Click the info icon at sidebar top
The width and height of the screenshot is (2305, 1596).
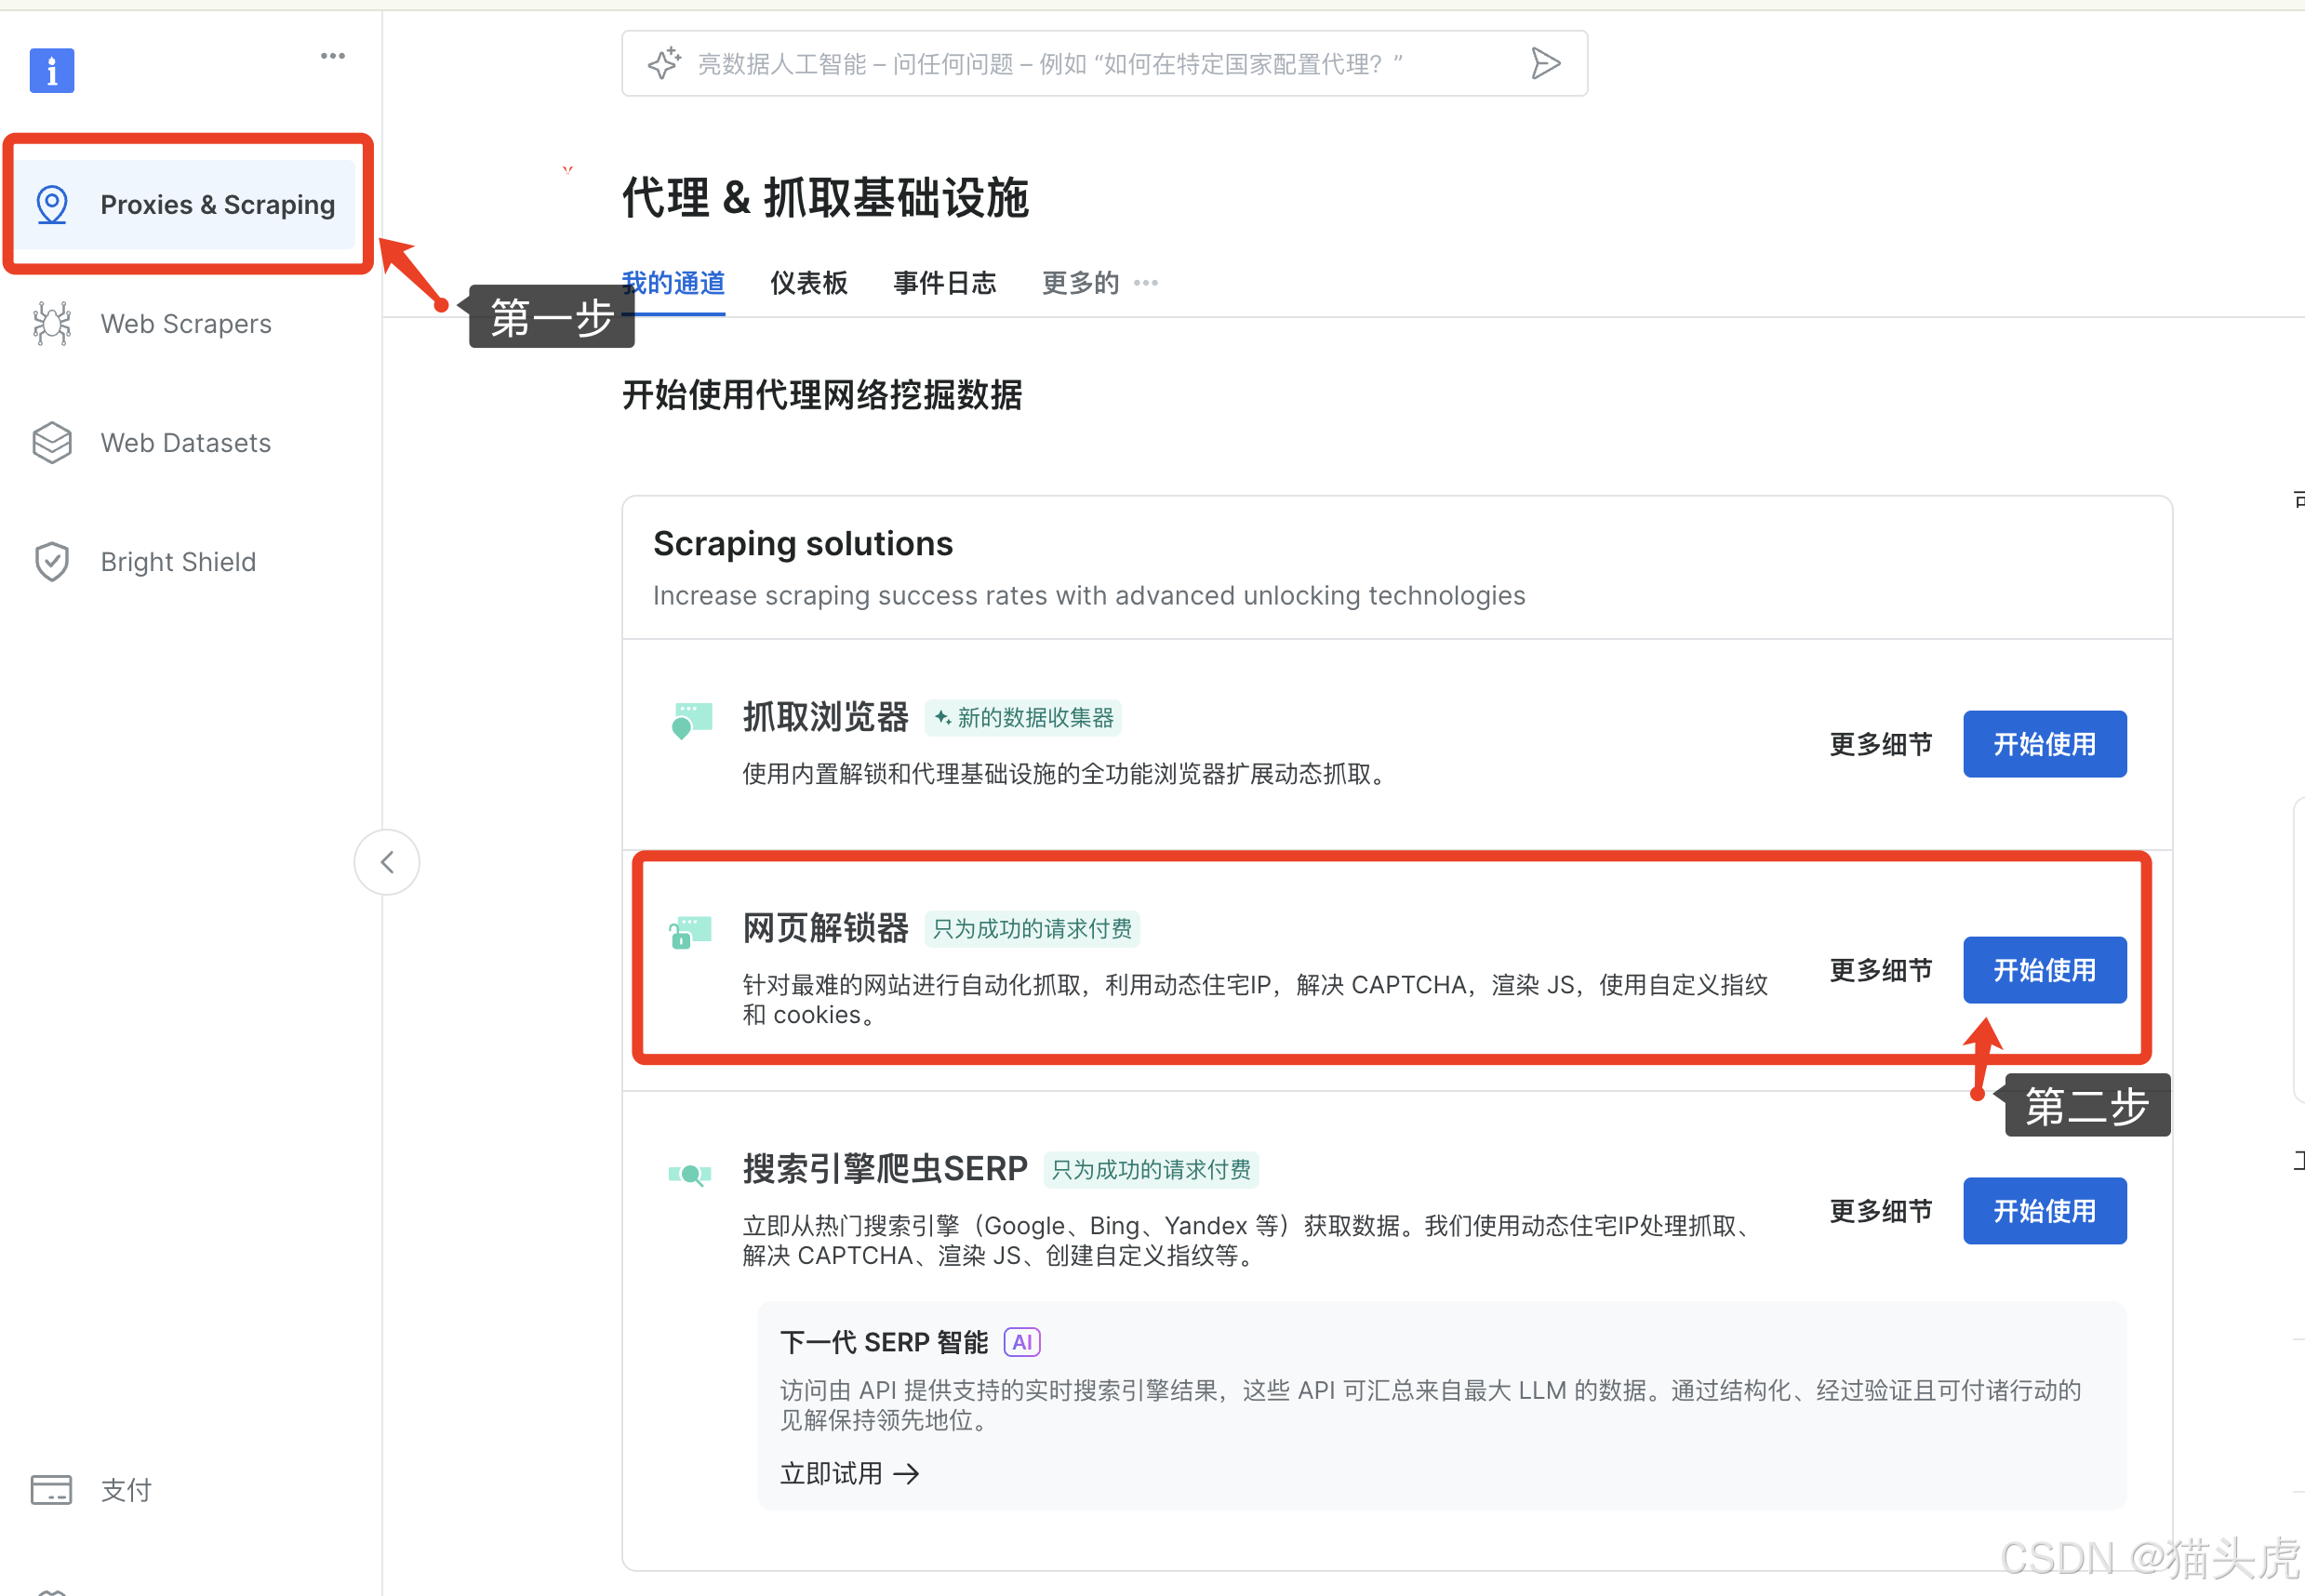click(52, 70)
